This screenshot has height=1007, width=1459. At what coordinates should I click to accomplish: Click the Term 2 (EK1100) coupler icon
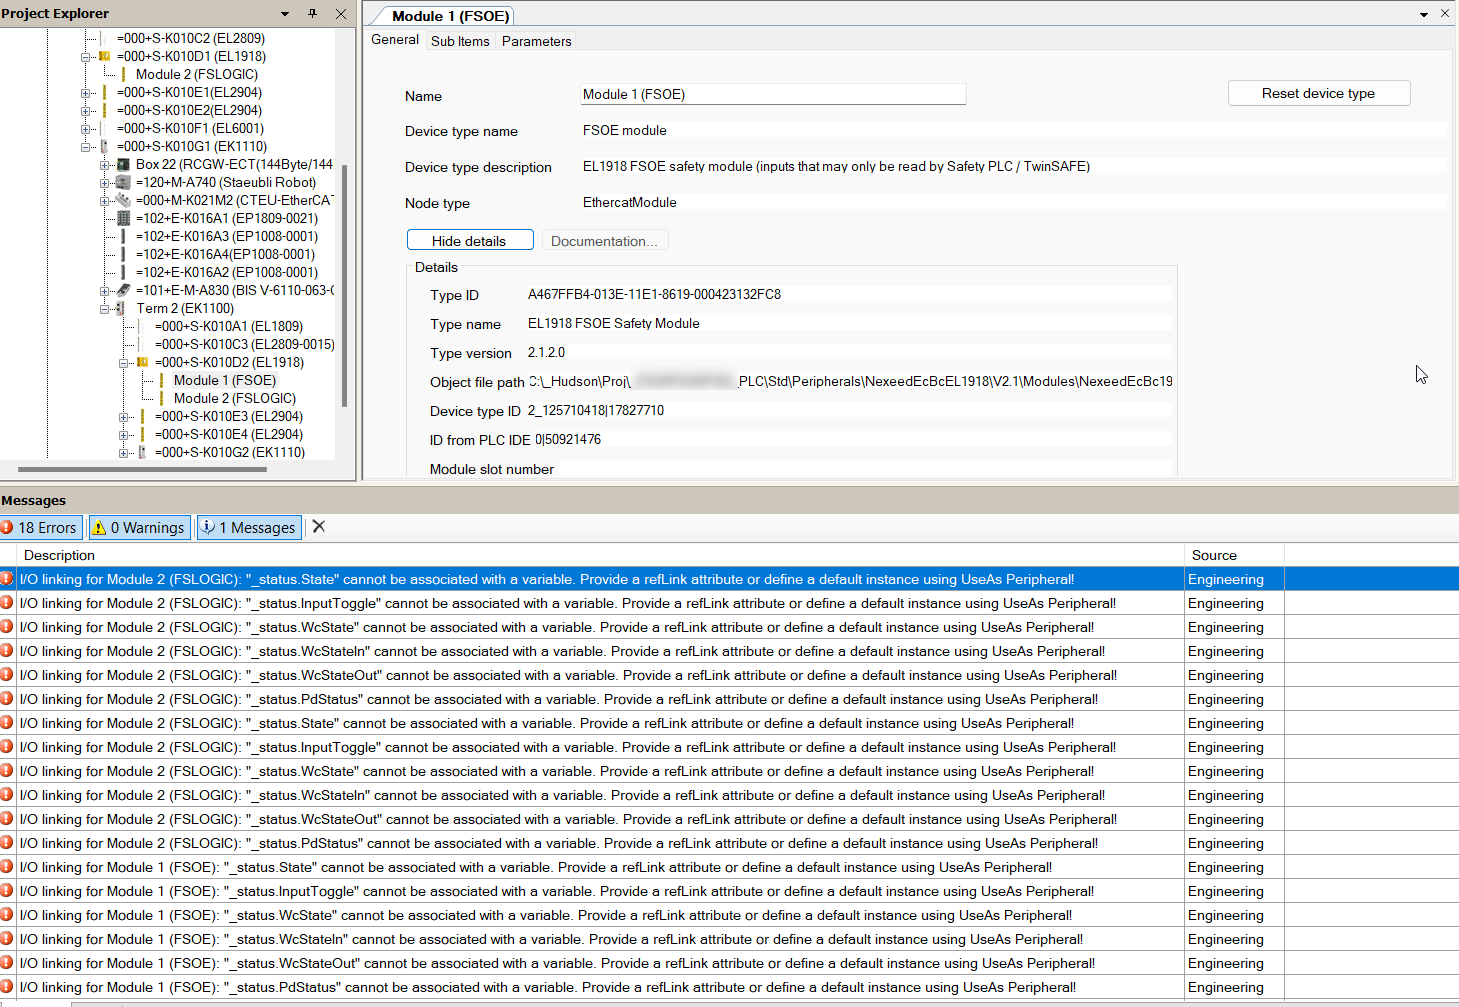(121, 308)
